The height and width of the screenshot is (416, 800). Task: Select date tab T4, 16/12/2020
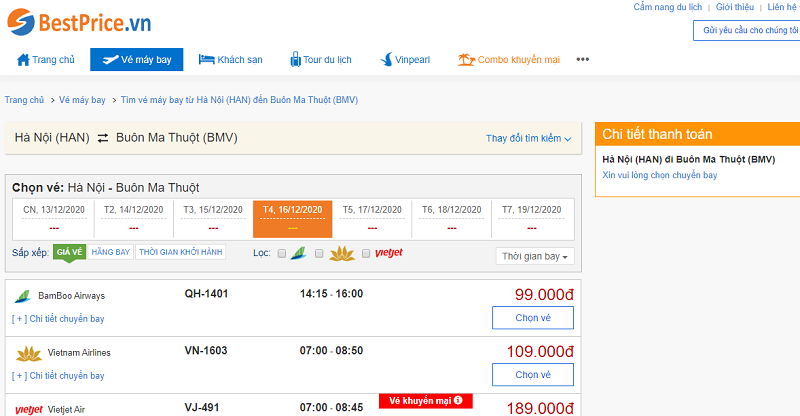pyautogui.click(x=292, y=218)
